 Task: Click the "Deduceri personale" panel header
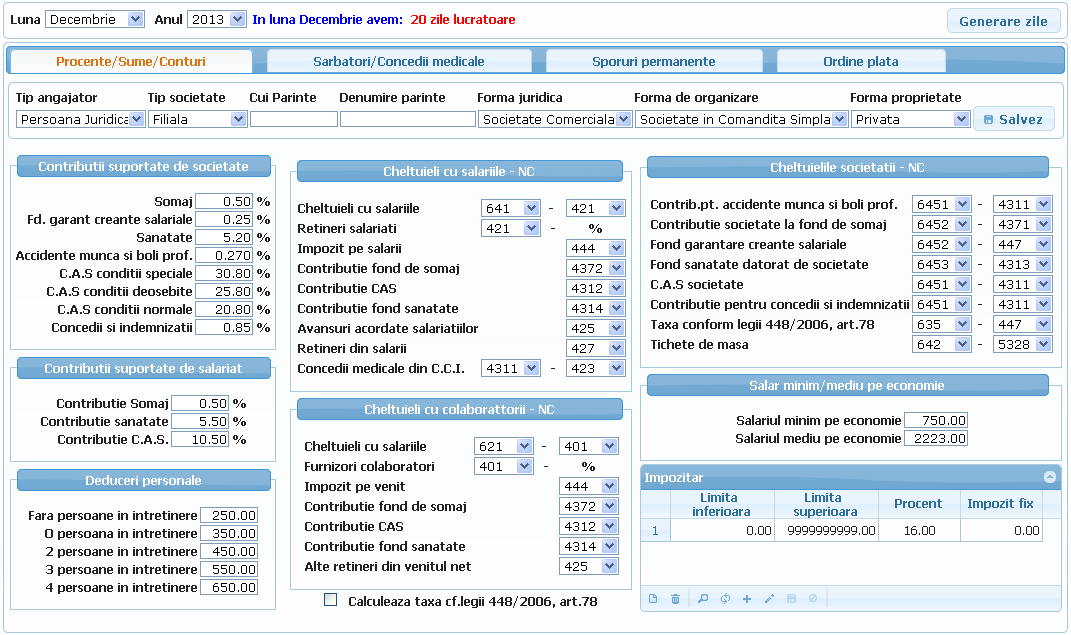pyautogui.click(x=143, y=481)
